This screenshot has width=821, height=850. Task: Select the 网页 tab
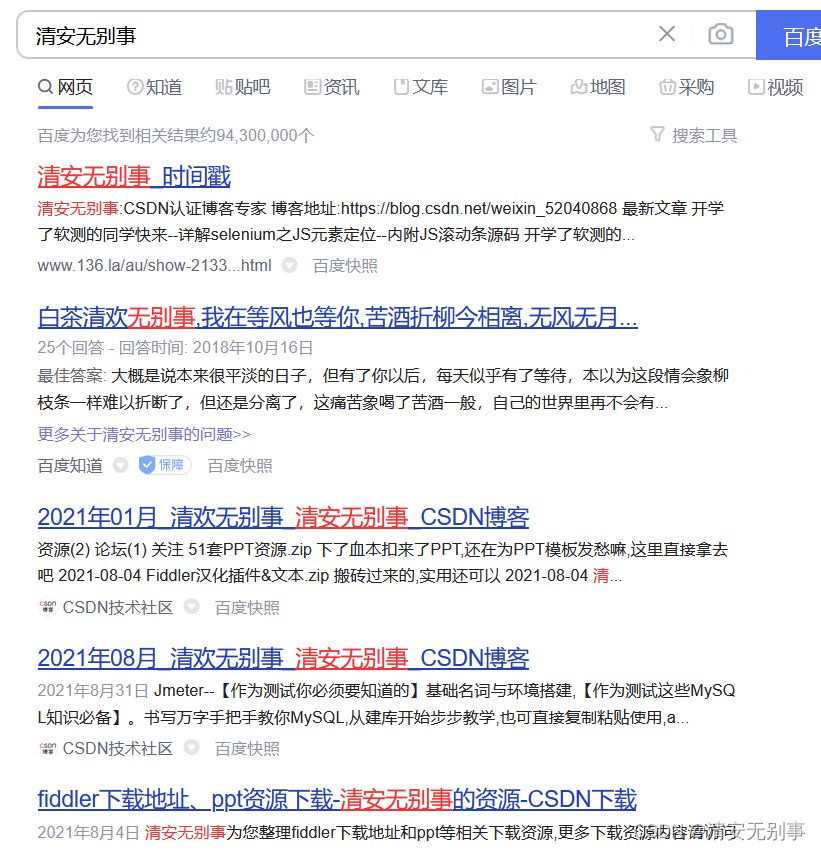click(66, 87)
